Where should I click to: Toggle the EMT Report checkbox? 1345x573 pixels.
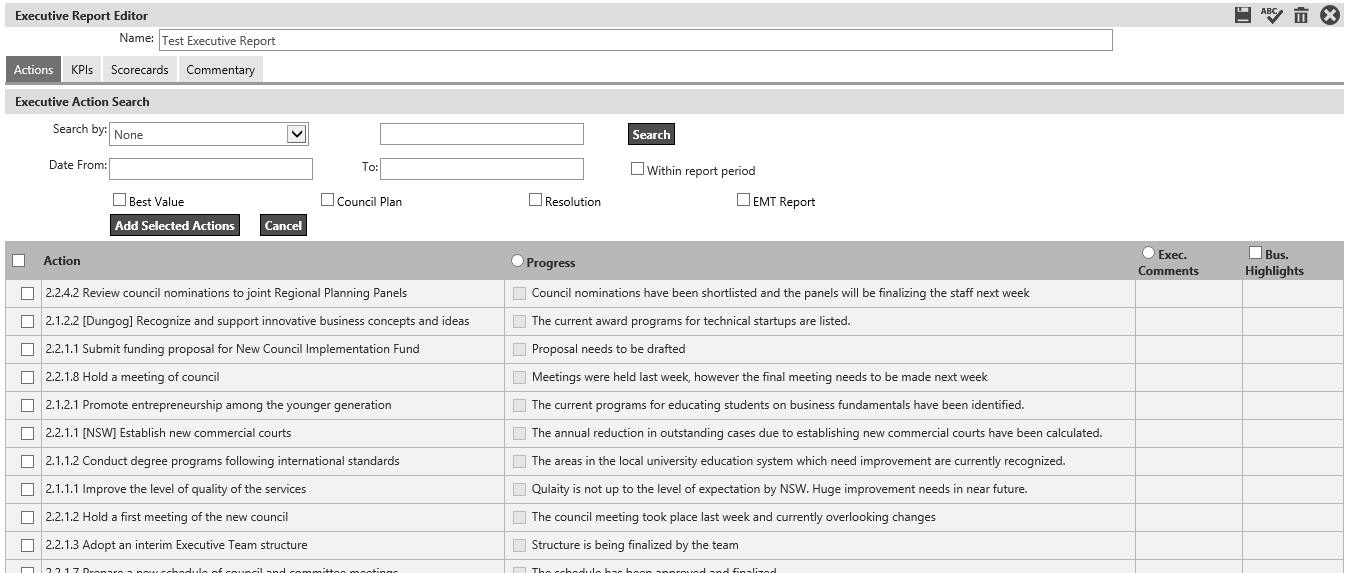click(743, 200)
